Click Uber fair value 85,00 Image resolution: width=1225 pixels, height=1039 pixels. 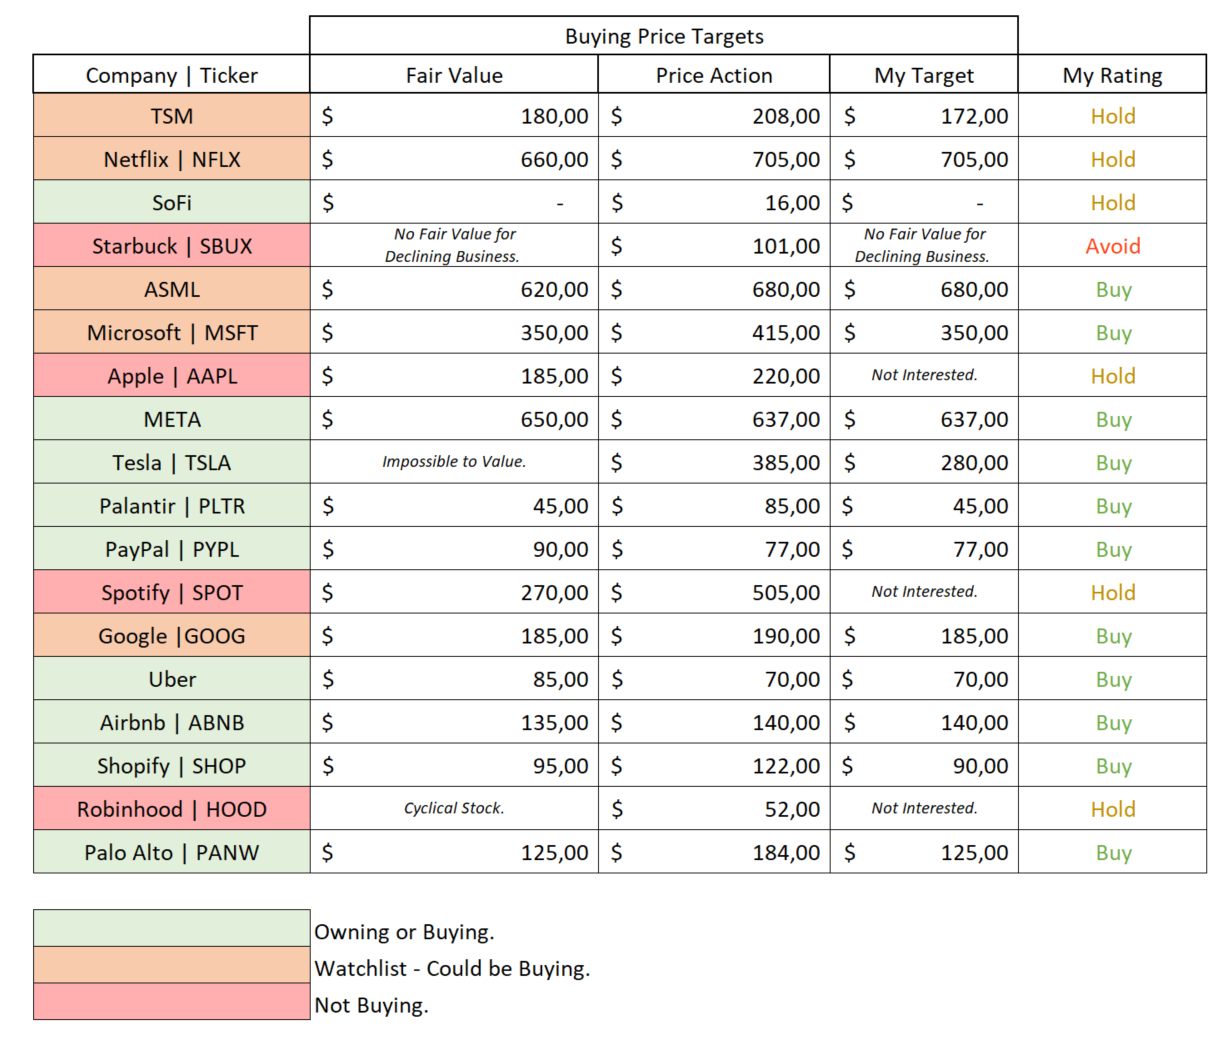tap(454, 679)
